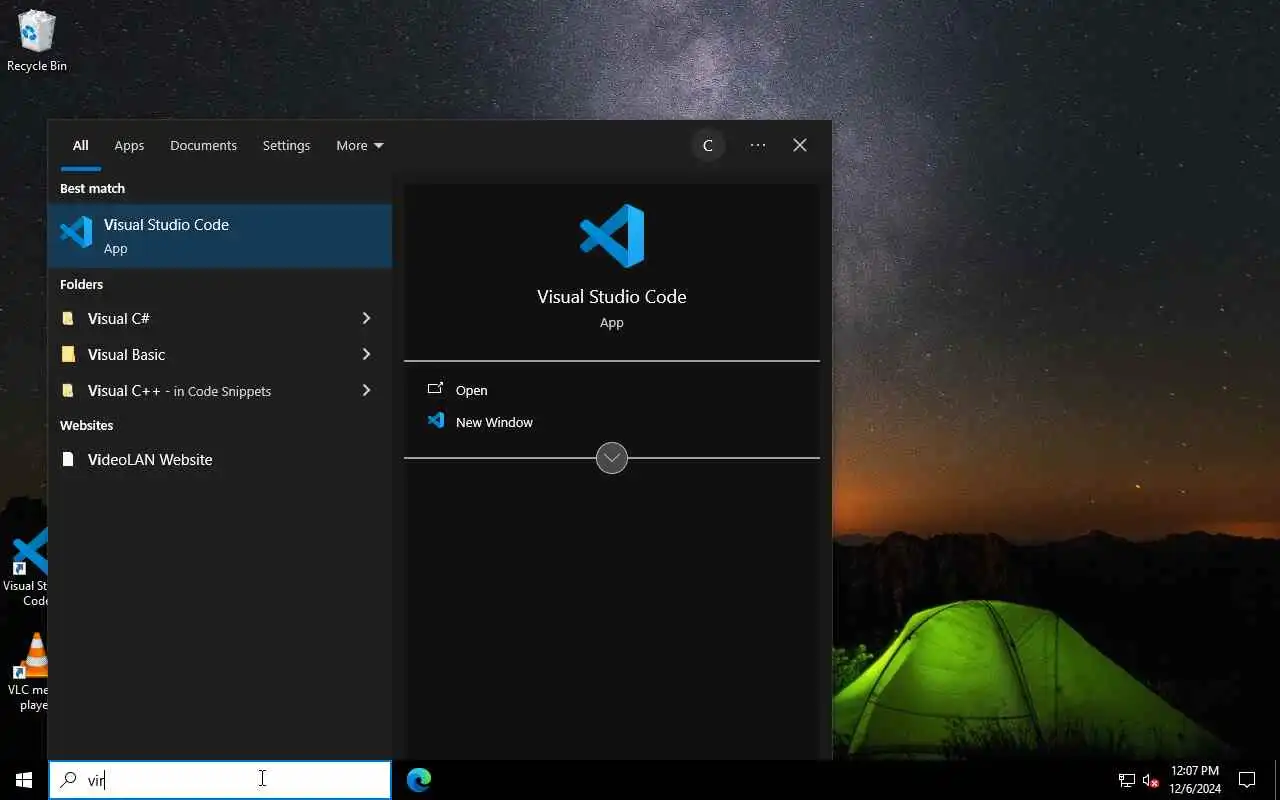Expand Visual Basic folder details arrow
Image resolution: width=1280 pixels, height=800 pixels.
tap(366, 354)
